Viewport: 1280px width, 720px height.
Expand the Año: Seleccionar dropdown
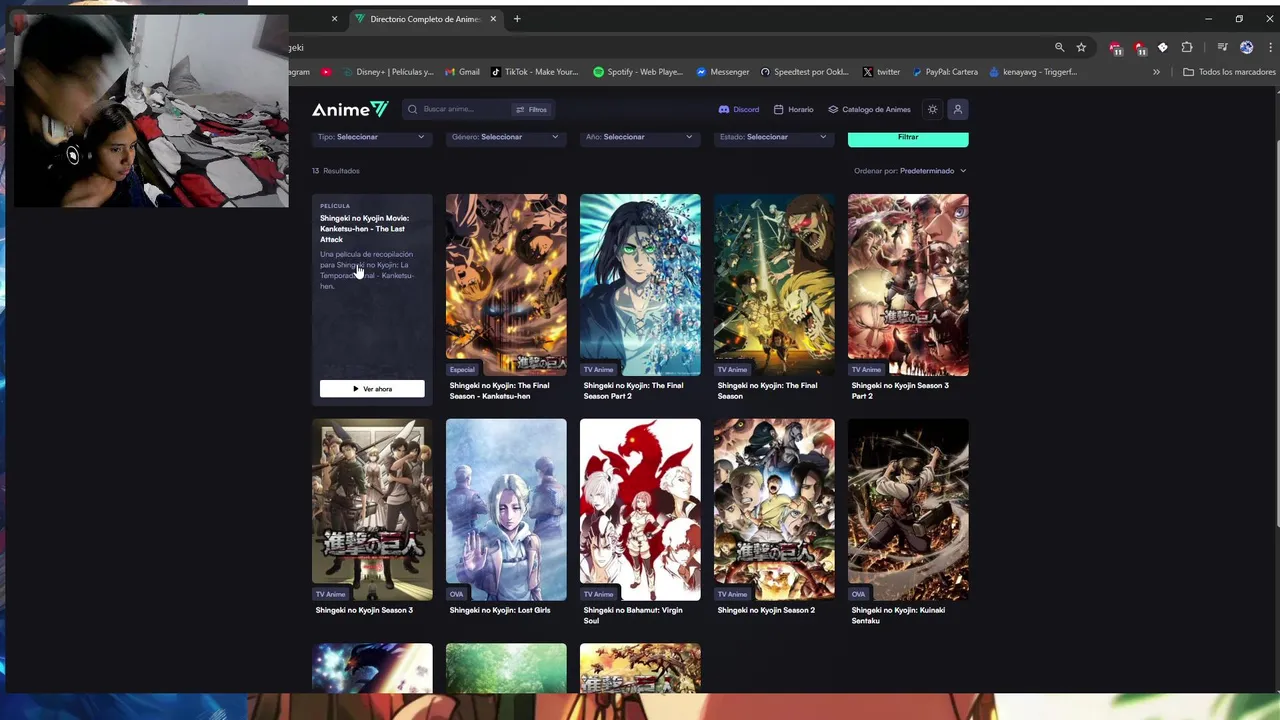[640, 137]
